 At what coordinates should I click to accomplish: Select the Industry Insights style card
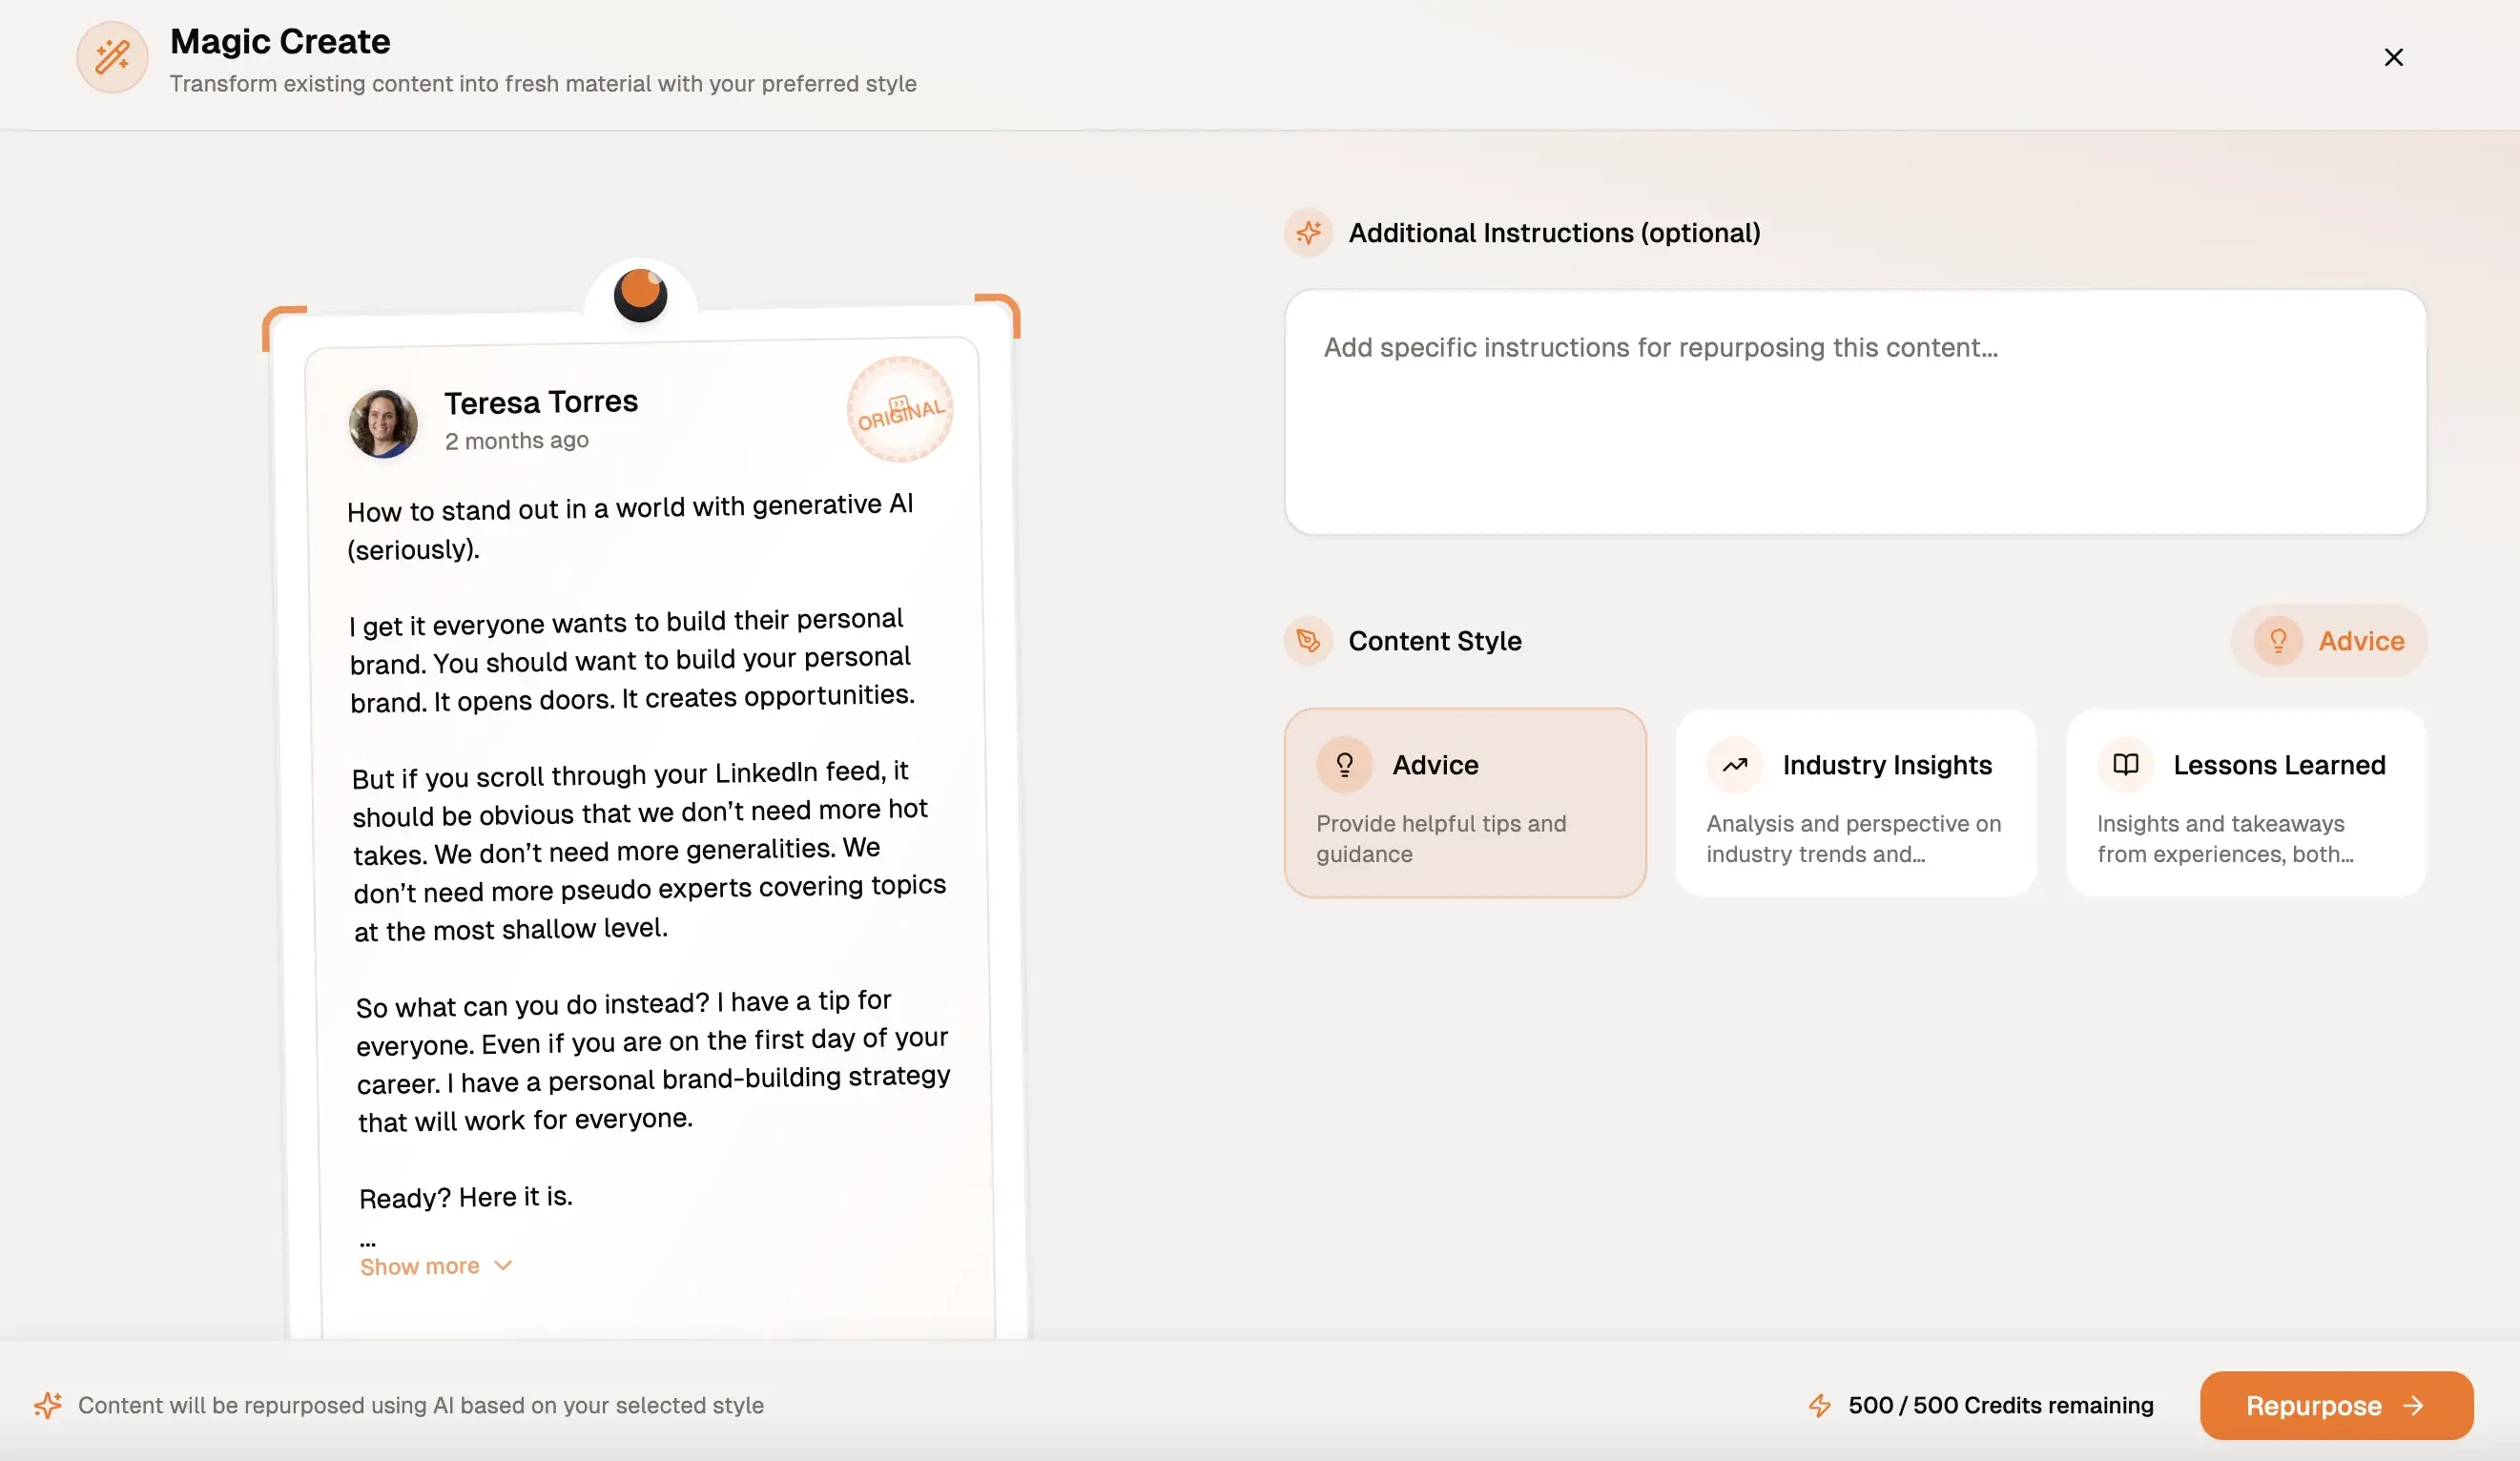(1855, 803)
